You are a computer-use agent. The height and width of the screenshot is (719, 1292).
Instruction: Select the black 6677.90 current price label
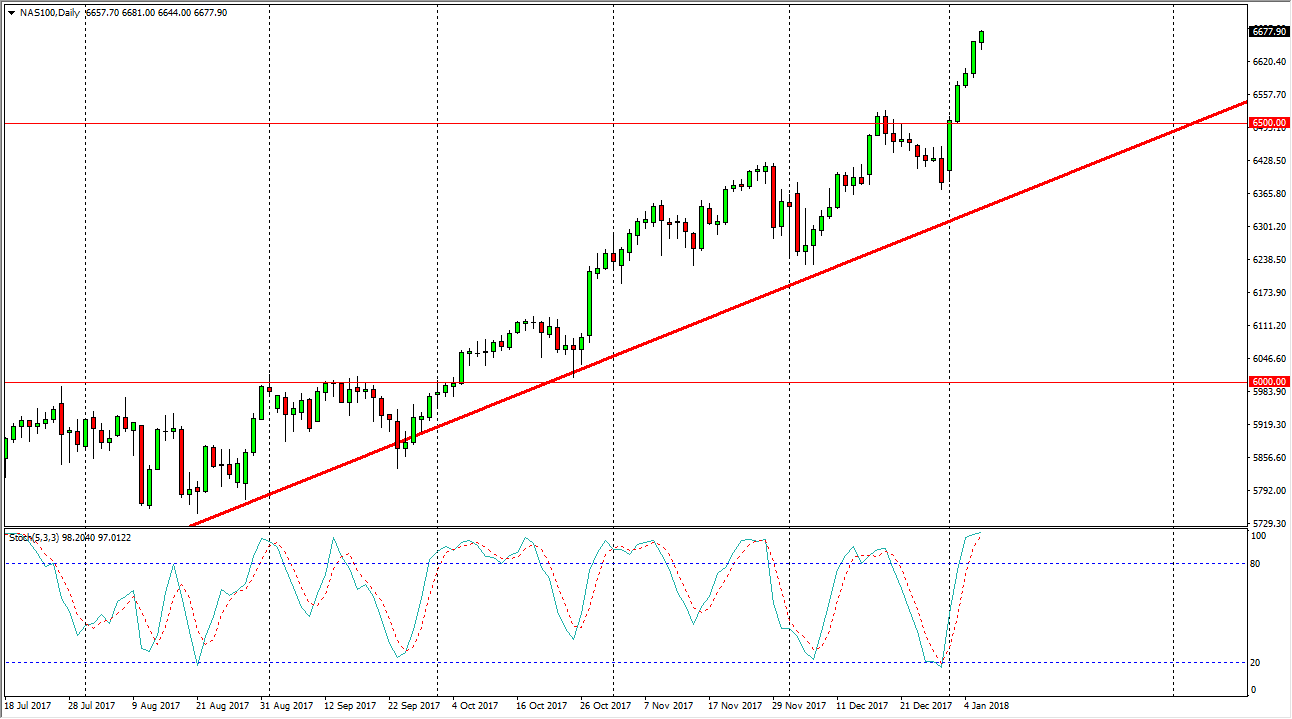[1268, 32]
